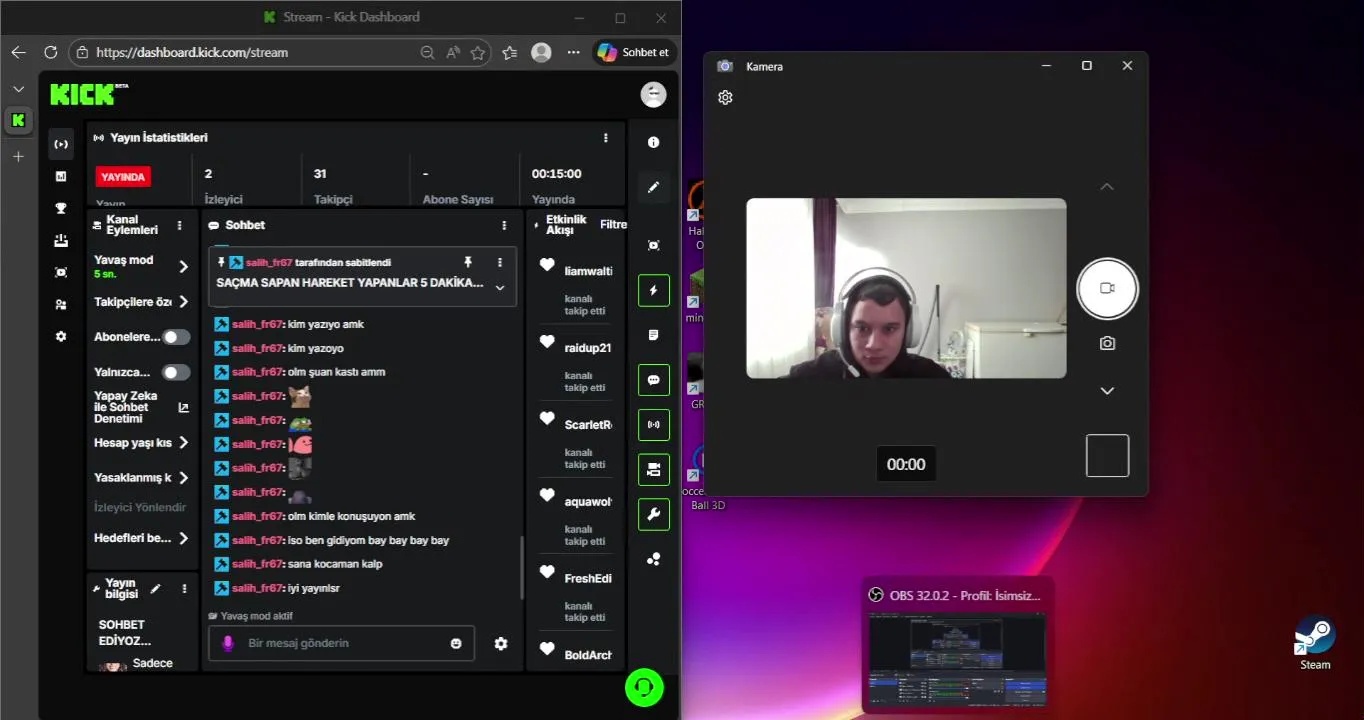The width and height of the screenshot is (1364, 720).
Task: Toggle the Abonelere switch
Action: click(x=176, y=337)
